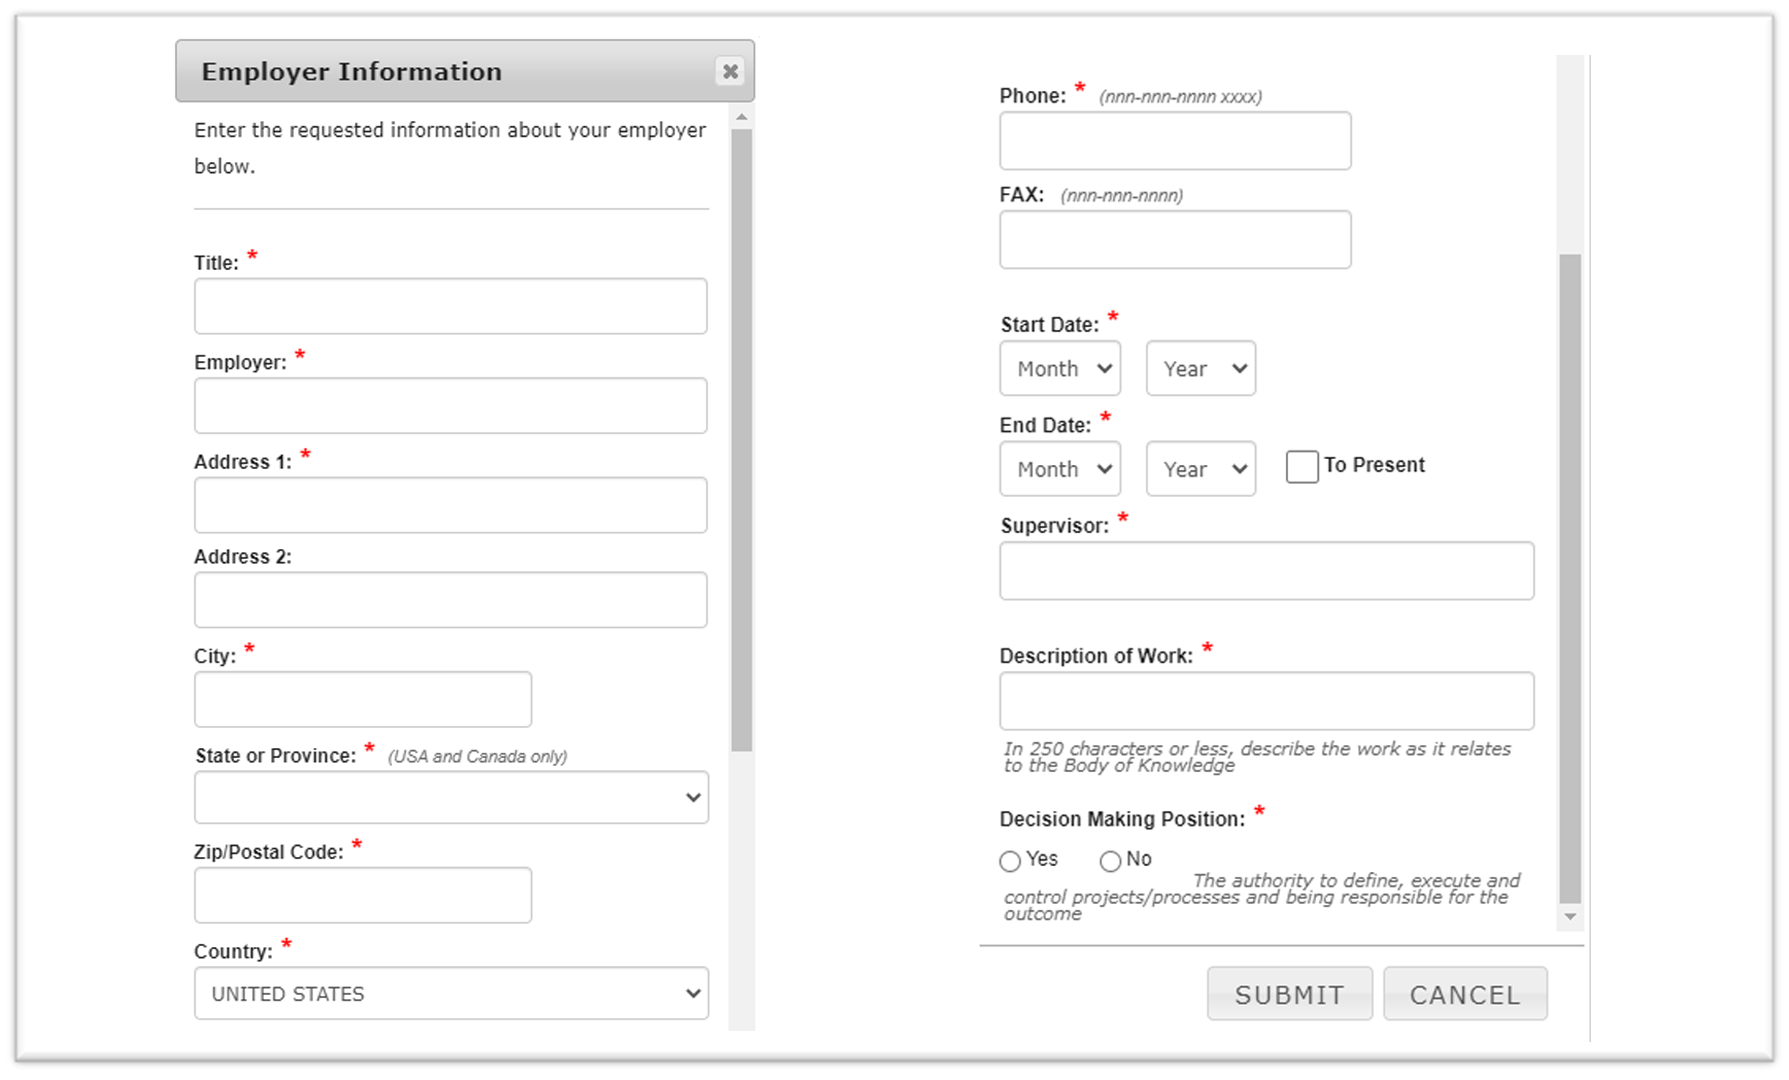Close the Employer Information dialog
The width and height of the screenshot is (1789, 1080).
pyautogui.click(x=730, y=71)
